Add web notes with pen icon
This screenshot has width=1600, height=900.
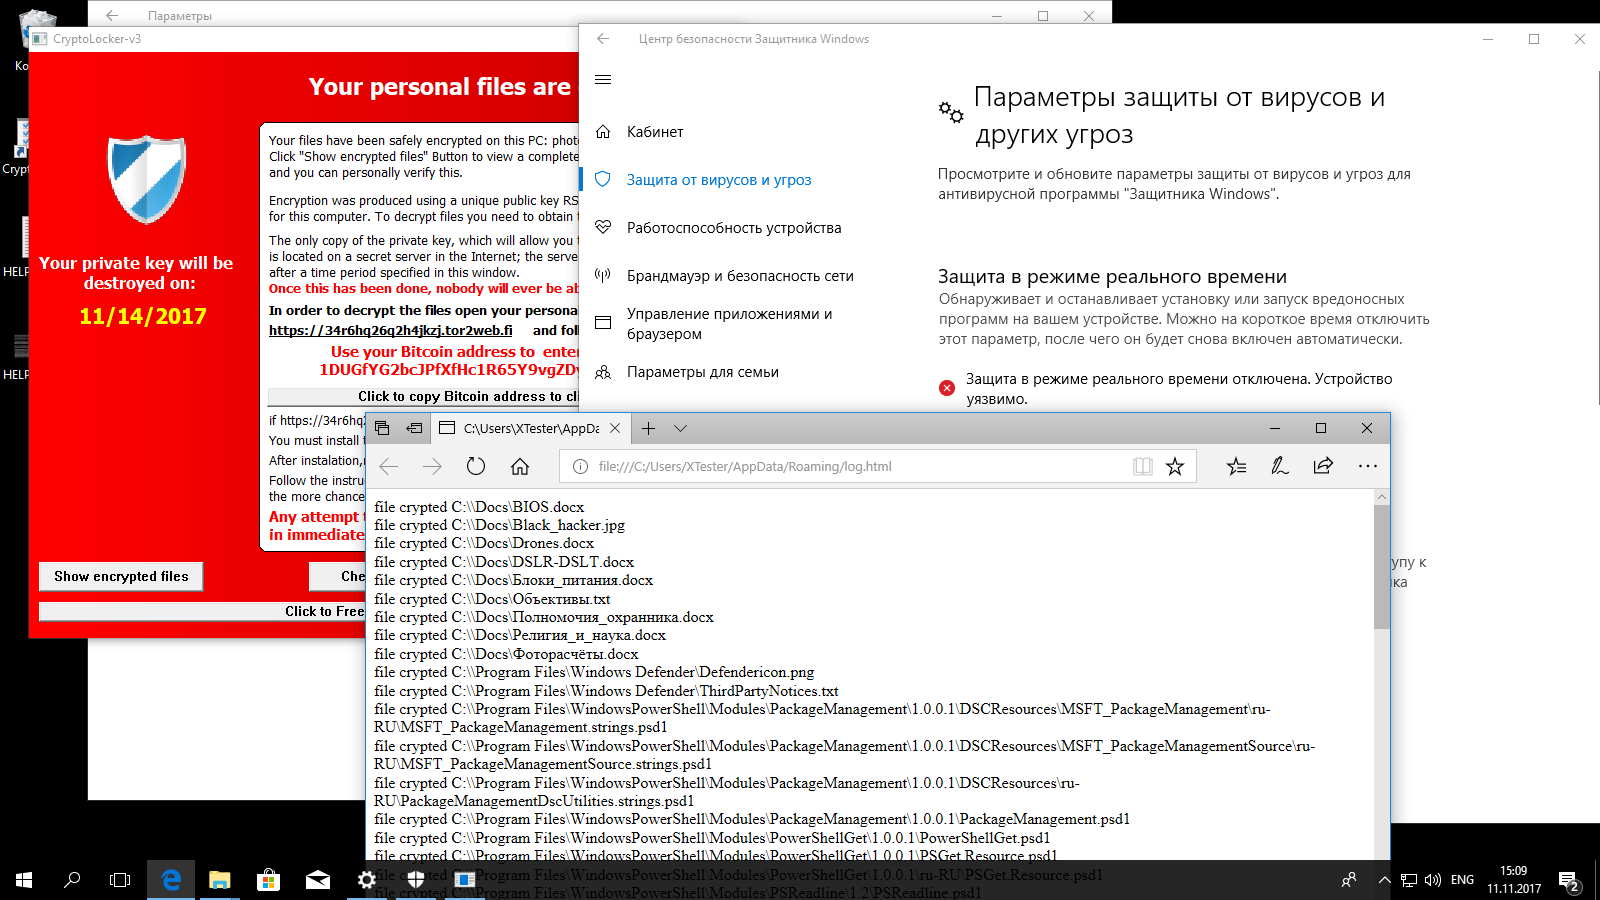point(1280,466)
